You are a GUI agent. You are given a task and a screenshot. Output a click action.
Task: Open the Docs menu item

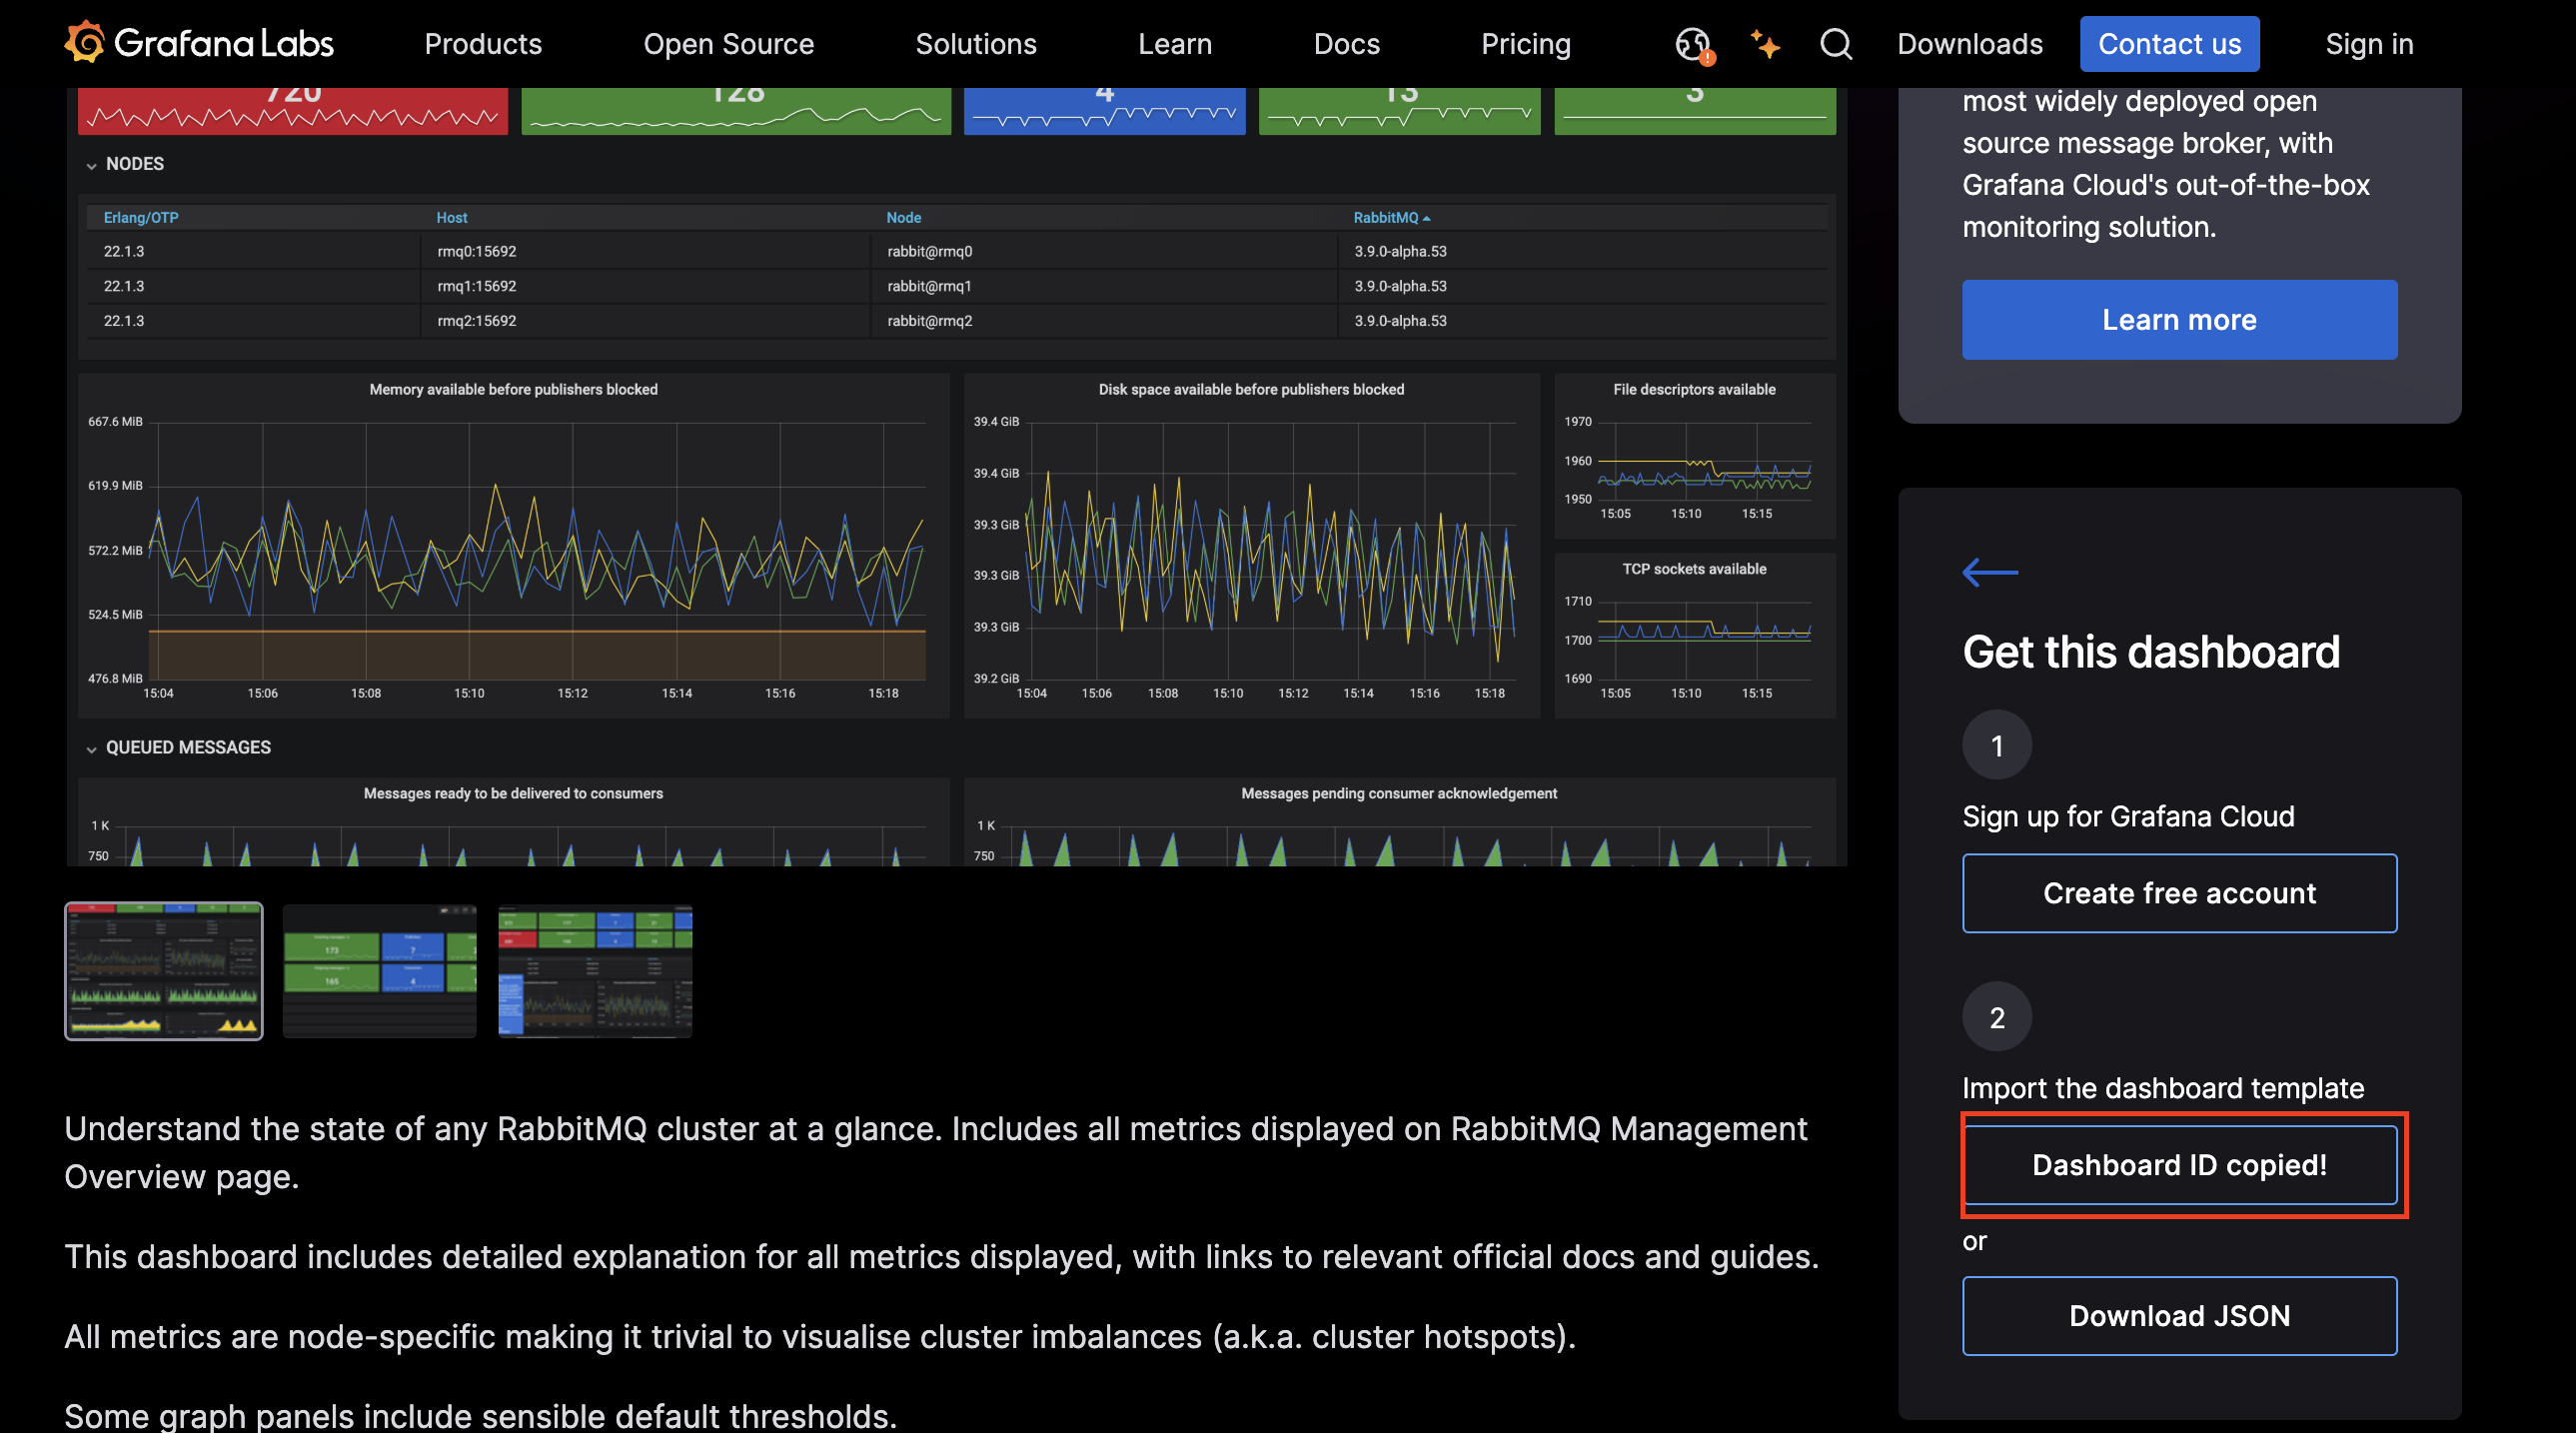1346,44
